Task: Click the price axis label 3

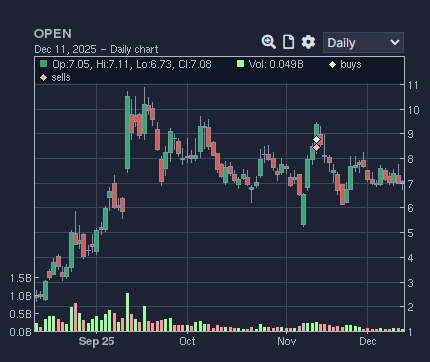Action: (411, 283)
